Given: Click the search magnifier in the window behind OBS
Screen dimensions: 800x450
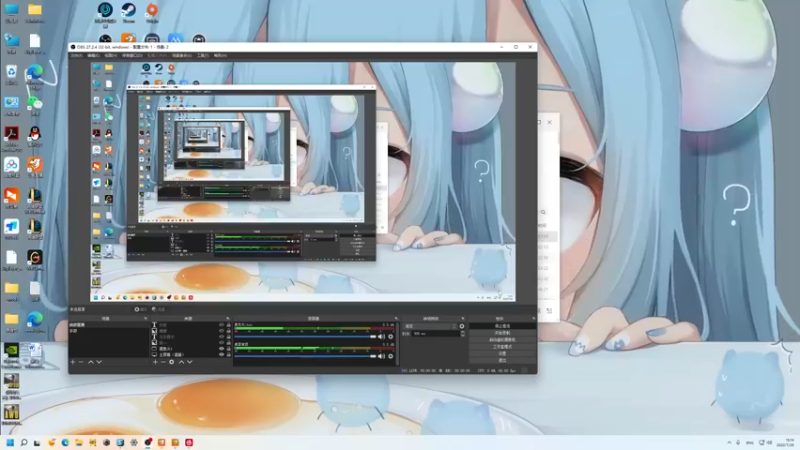Looking at the screenshot, I should tap(543, 212).
